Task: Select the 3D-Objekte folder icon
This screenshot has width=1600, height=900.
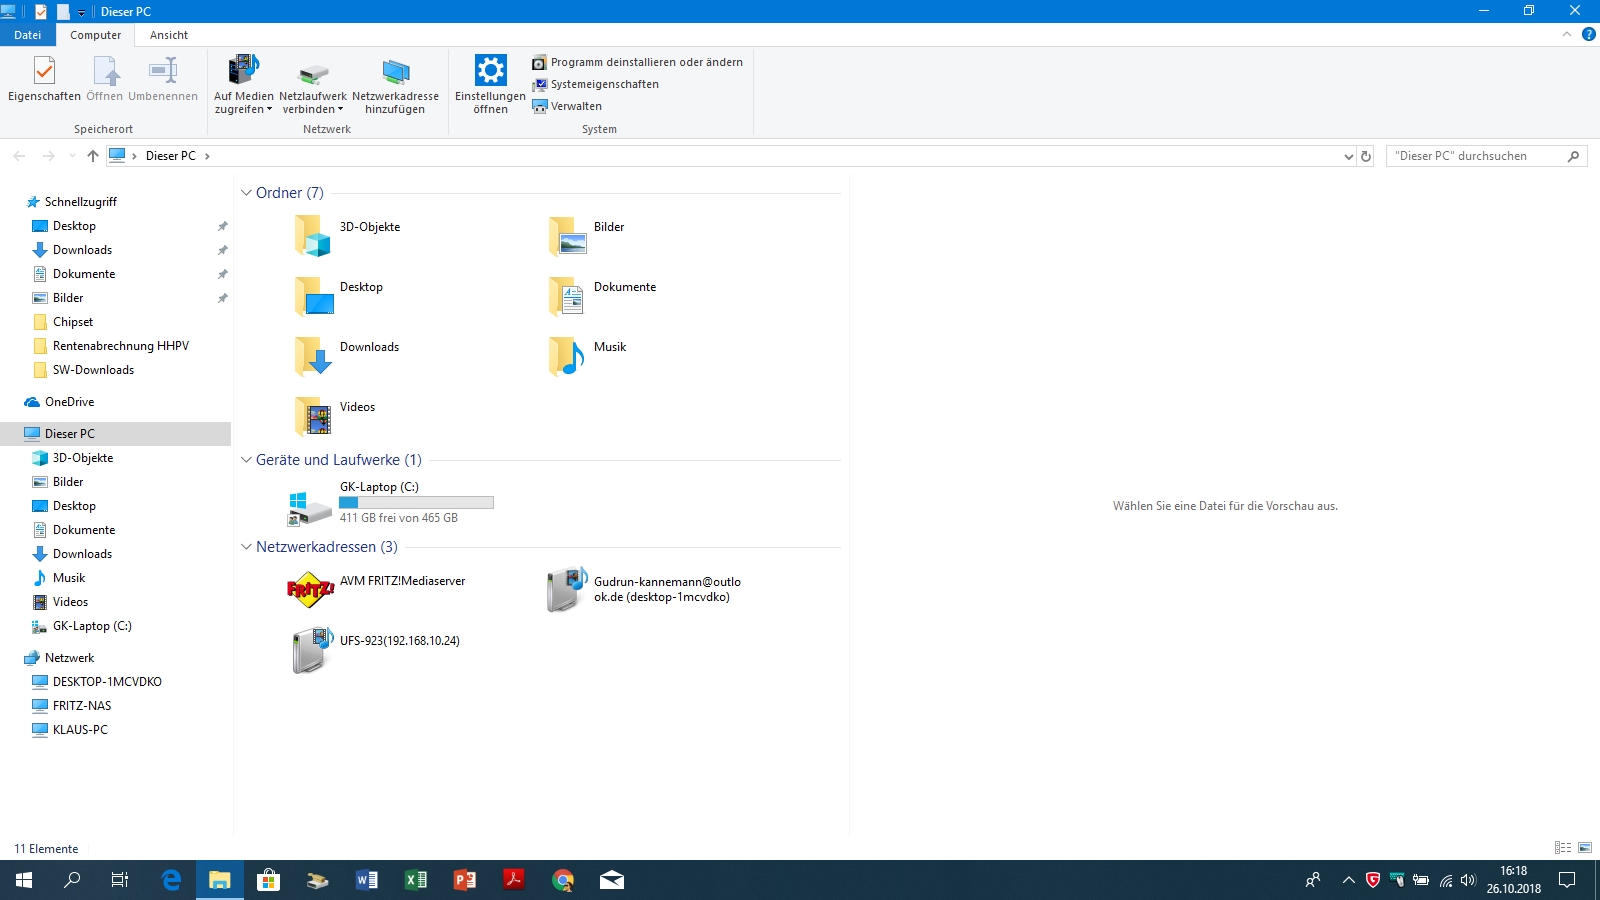Action: click(x=313, y=236)
